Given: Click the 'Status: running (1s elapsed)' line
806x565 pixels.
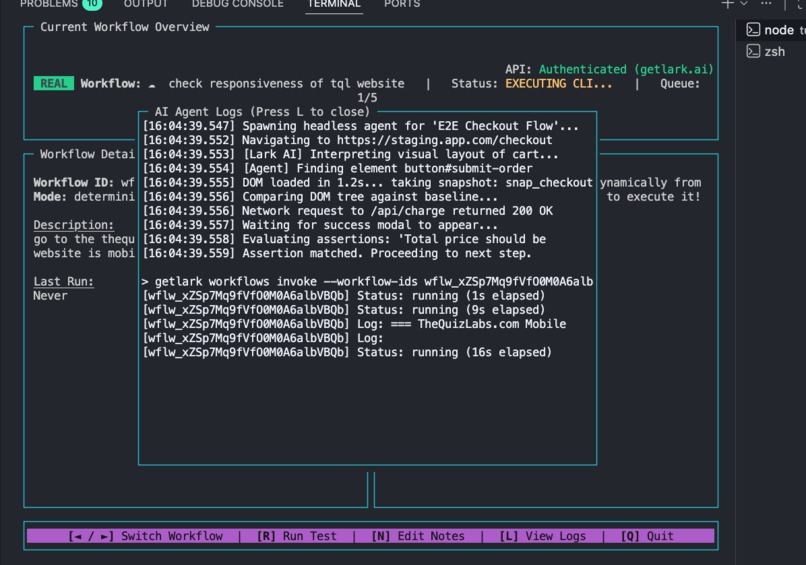Looking at the screenshot, I should [344, 296].
